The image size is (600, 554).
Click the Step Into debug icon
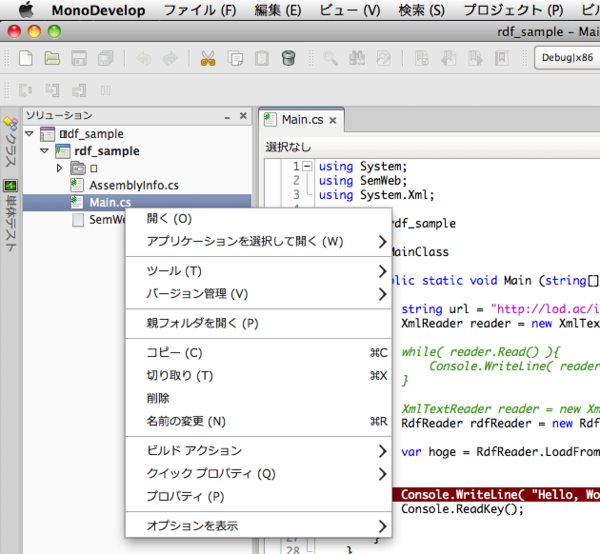click(x=52, y=91)
